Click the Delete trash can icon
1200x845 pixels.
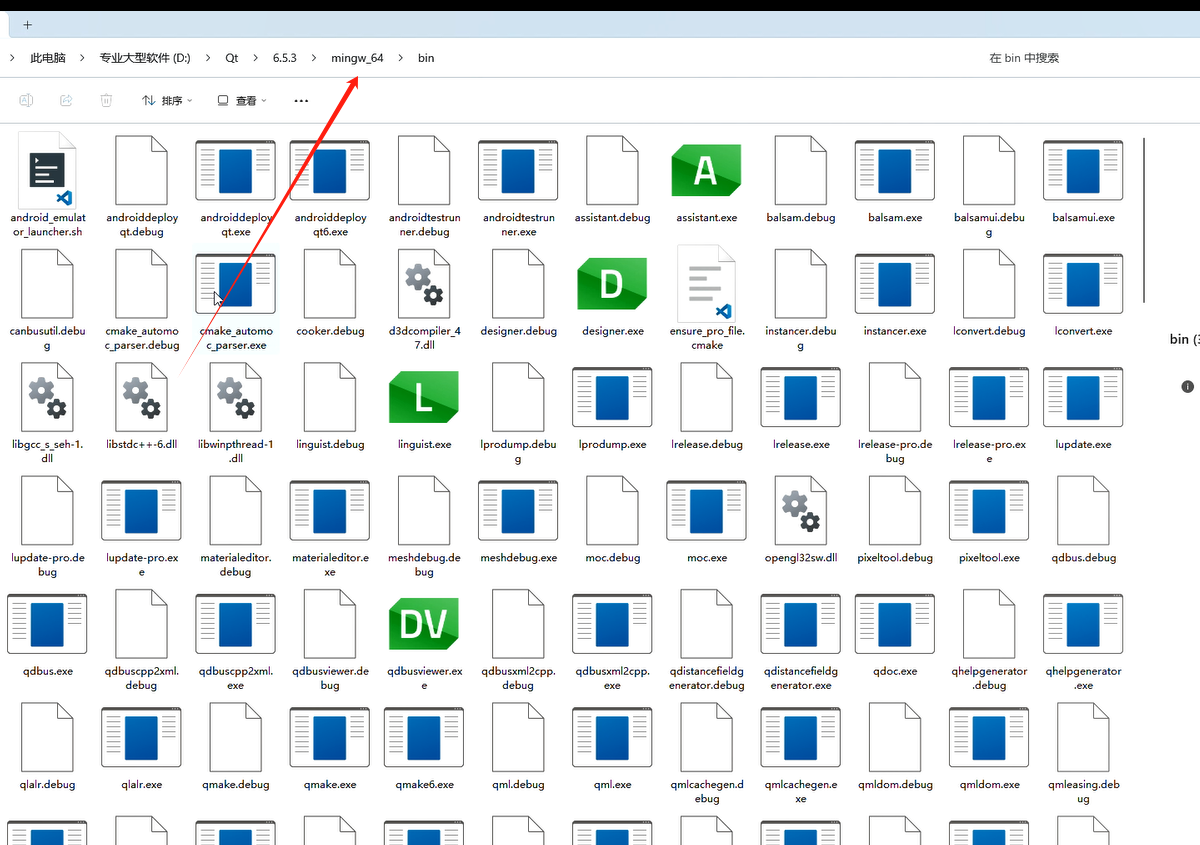pos(106,100)
